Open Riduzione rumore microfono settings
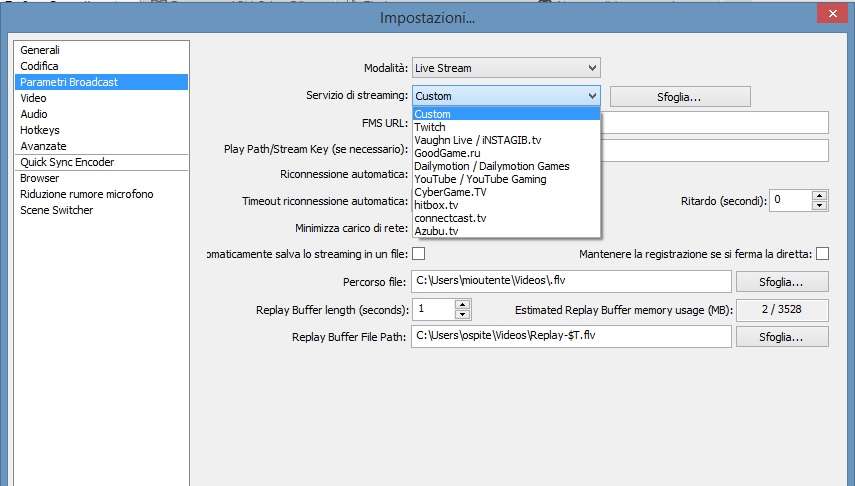Image resolution: width=855 pixels, height=486 pixels. (x=87, y=194)
